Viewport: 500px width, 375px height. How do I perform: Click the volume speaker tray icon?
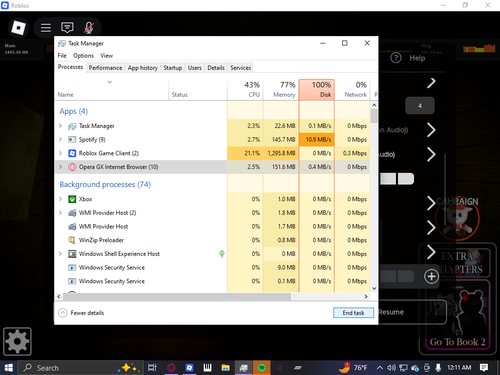(391, 368)
